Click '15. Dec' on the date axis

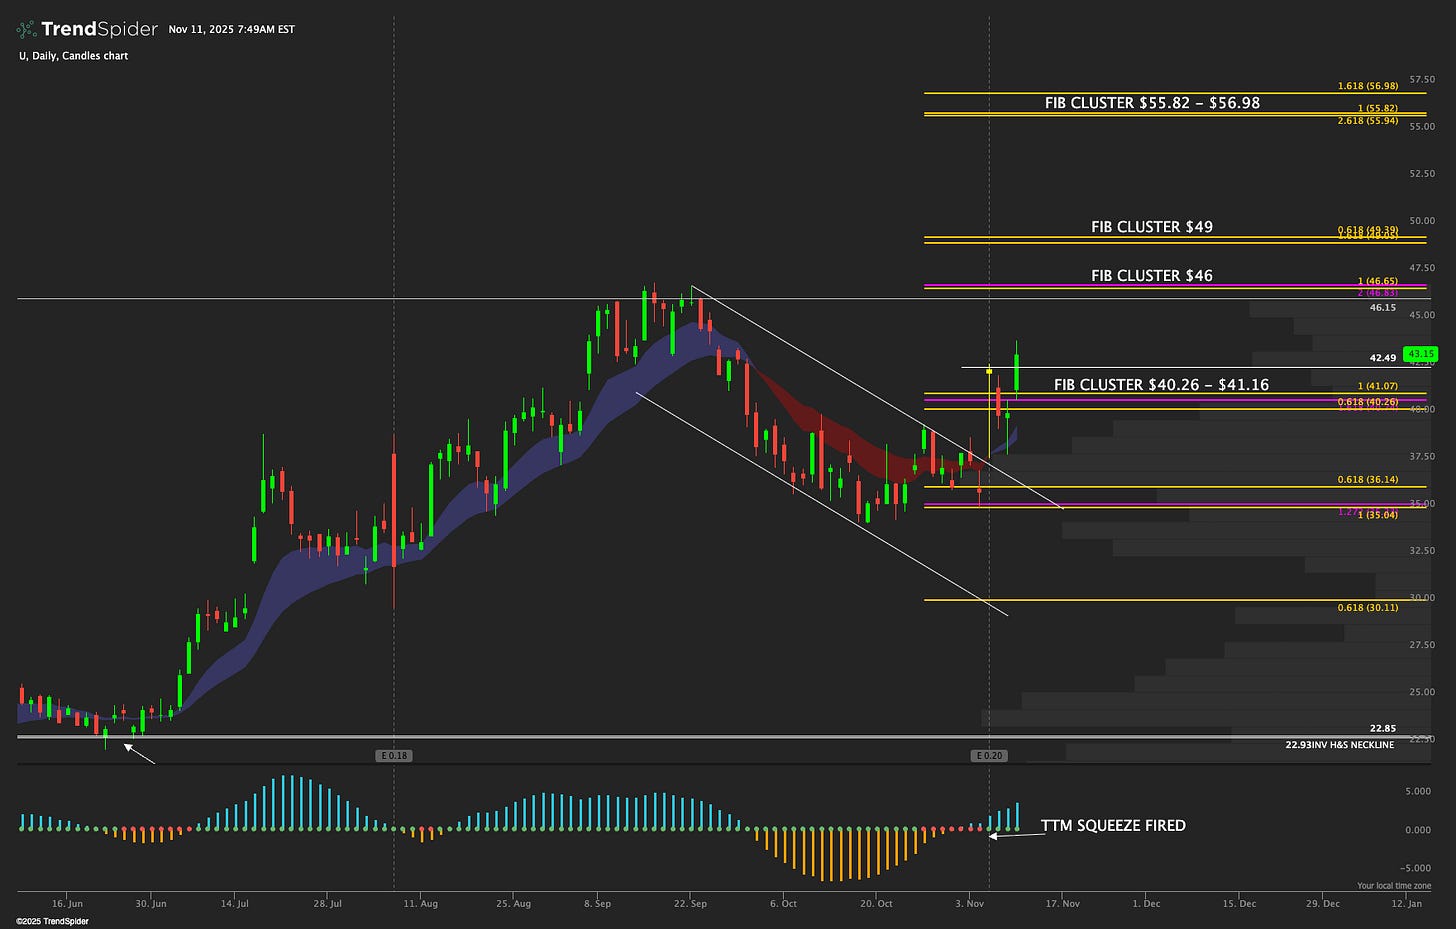pyautogui.click(x=1239, y=904)
